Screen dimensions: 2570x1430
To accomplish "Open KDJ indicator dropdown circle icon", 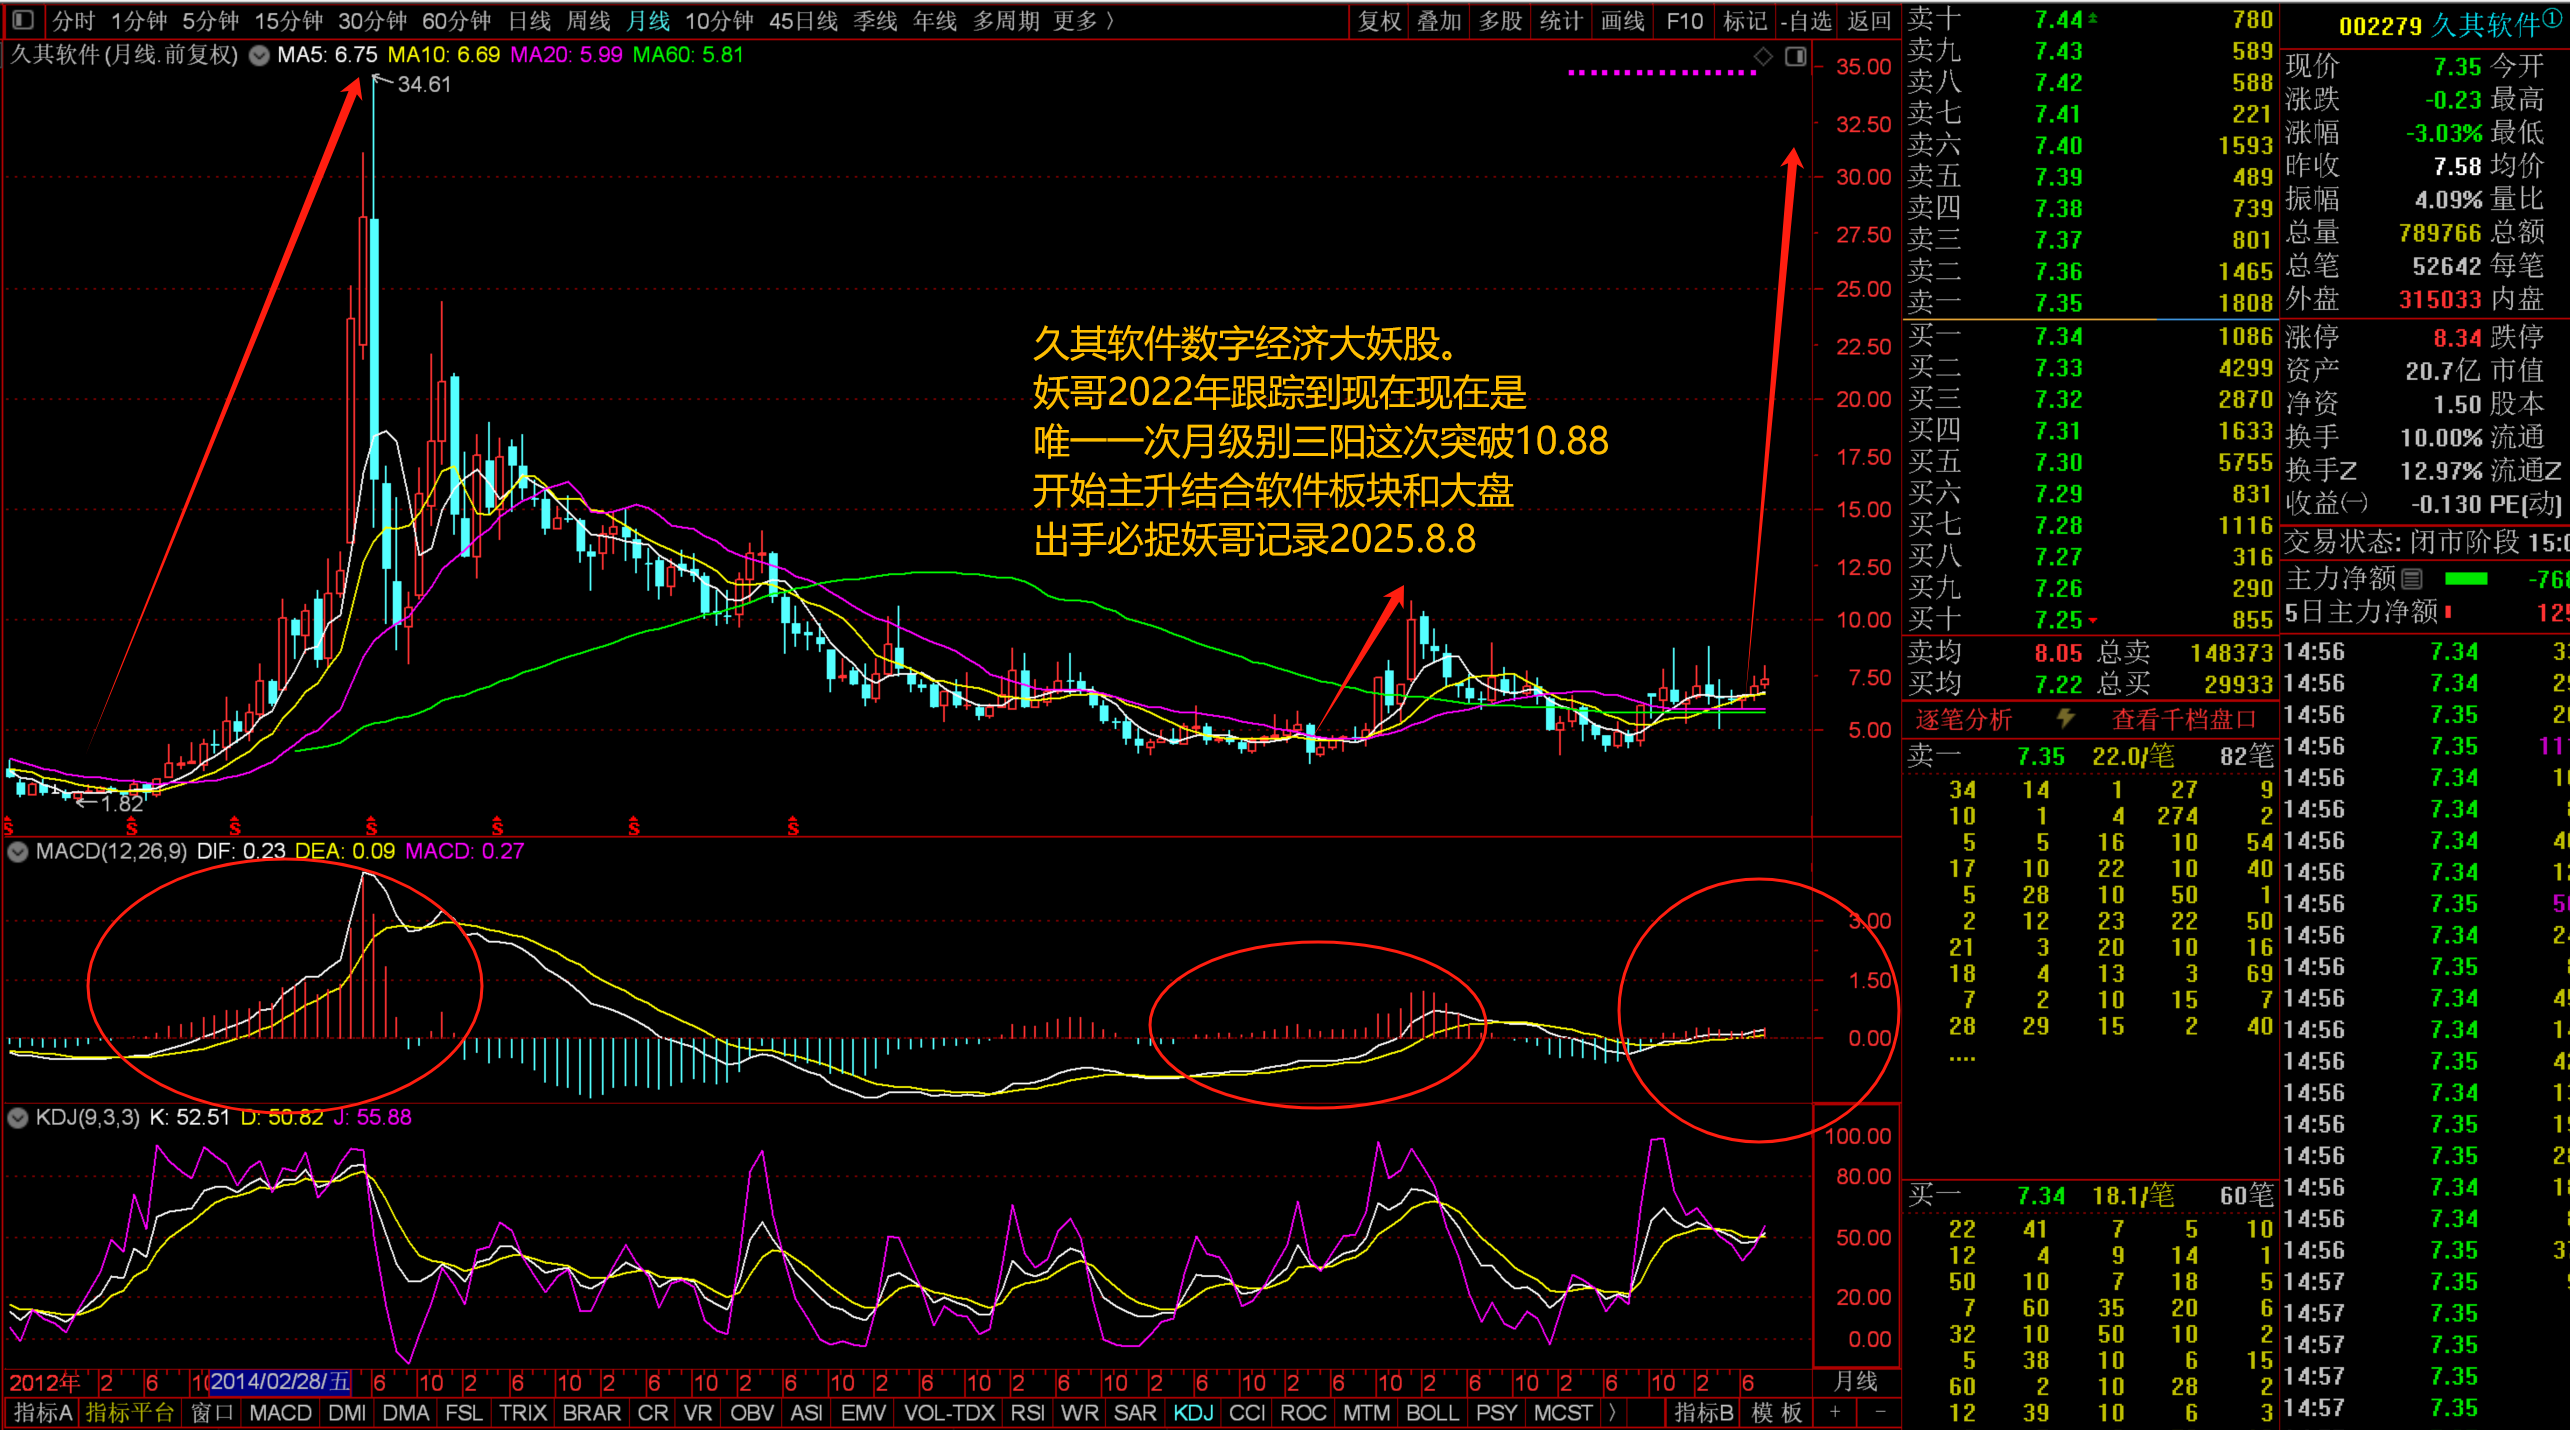I will 18,1118.
